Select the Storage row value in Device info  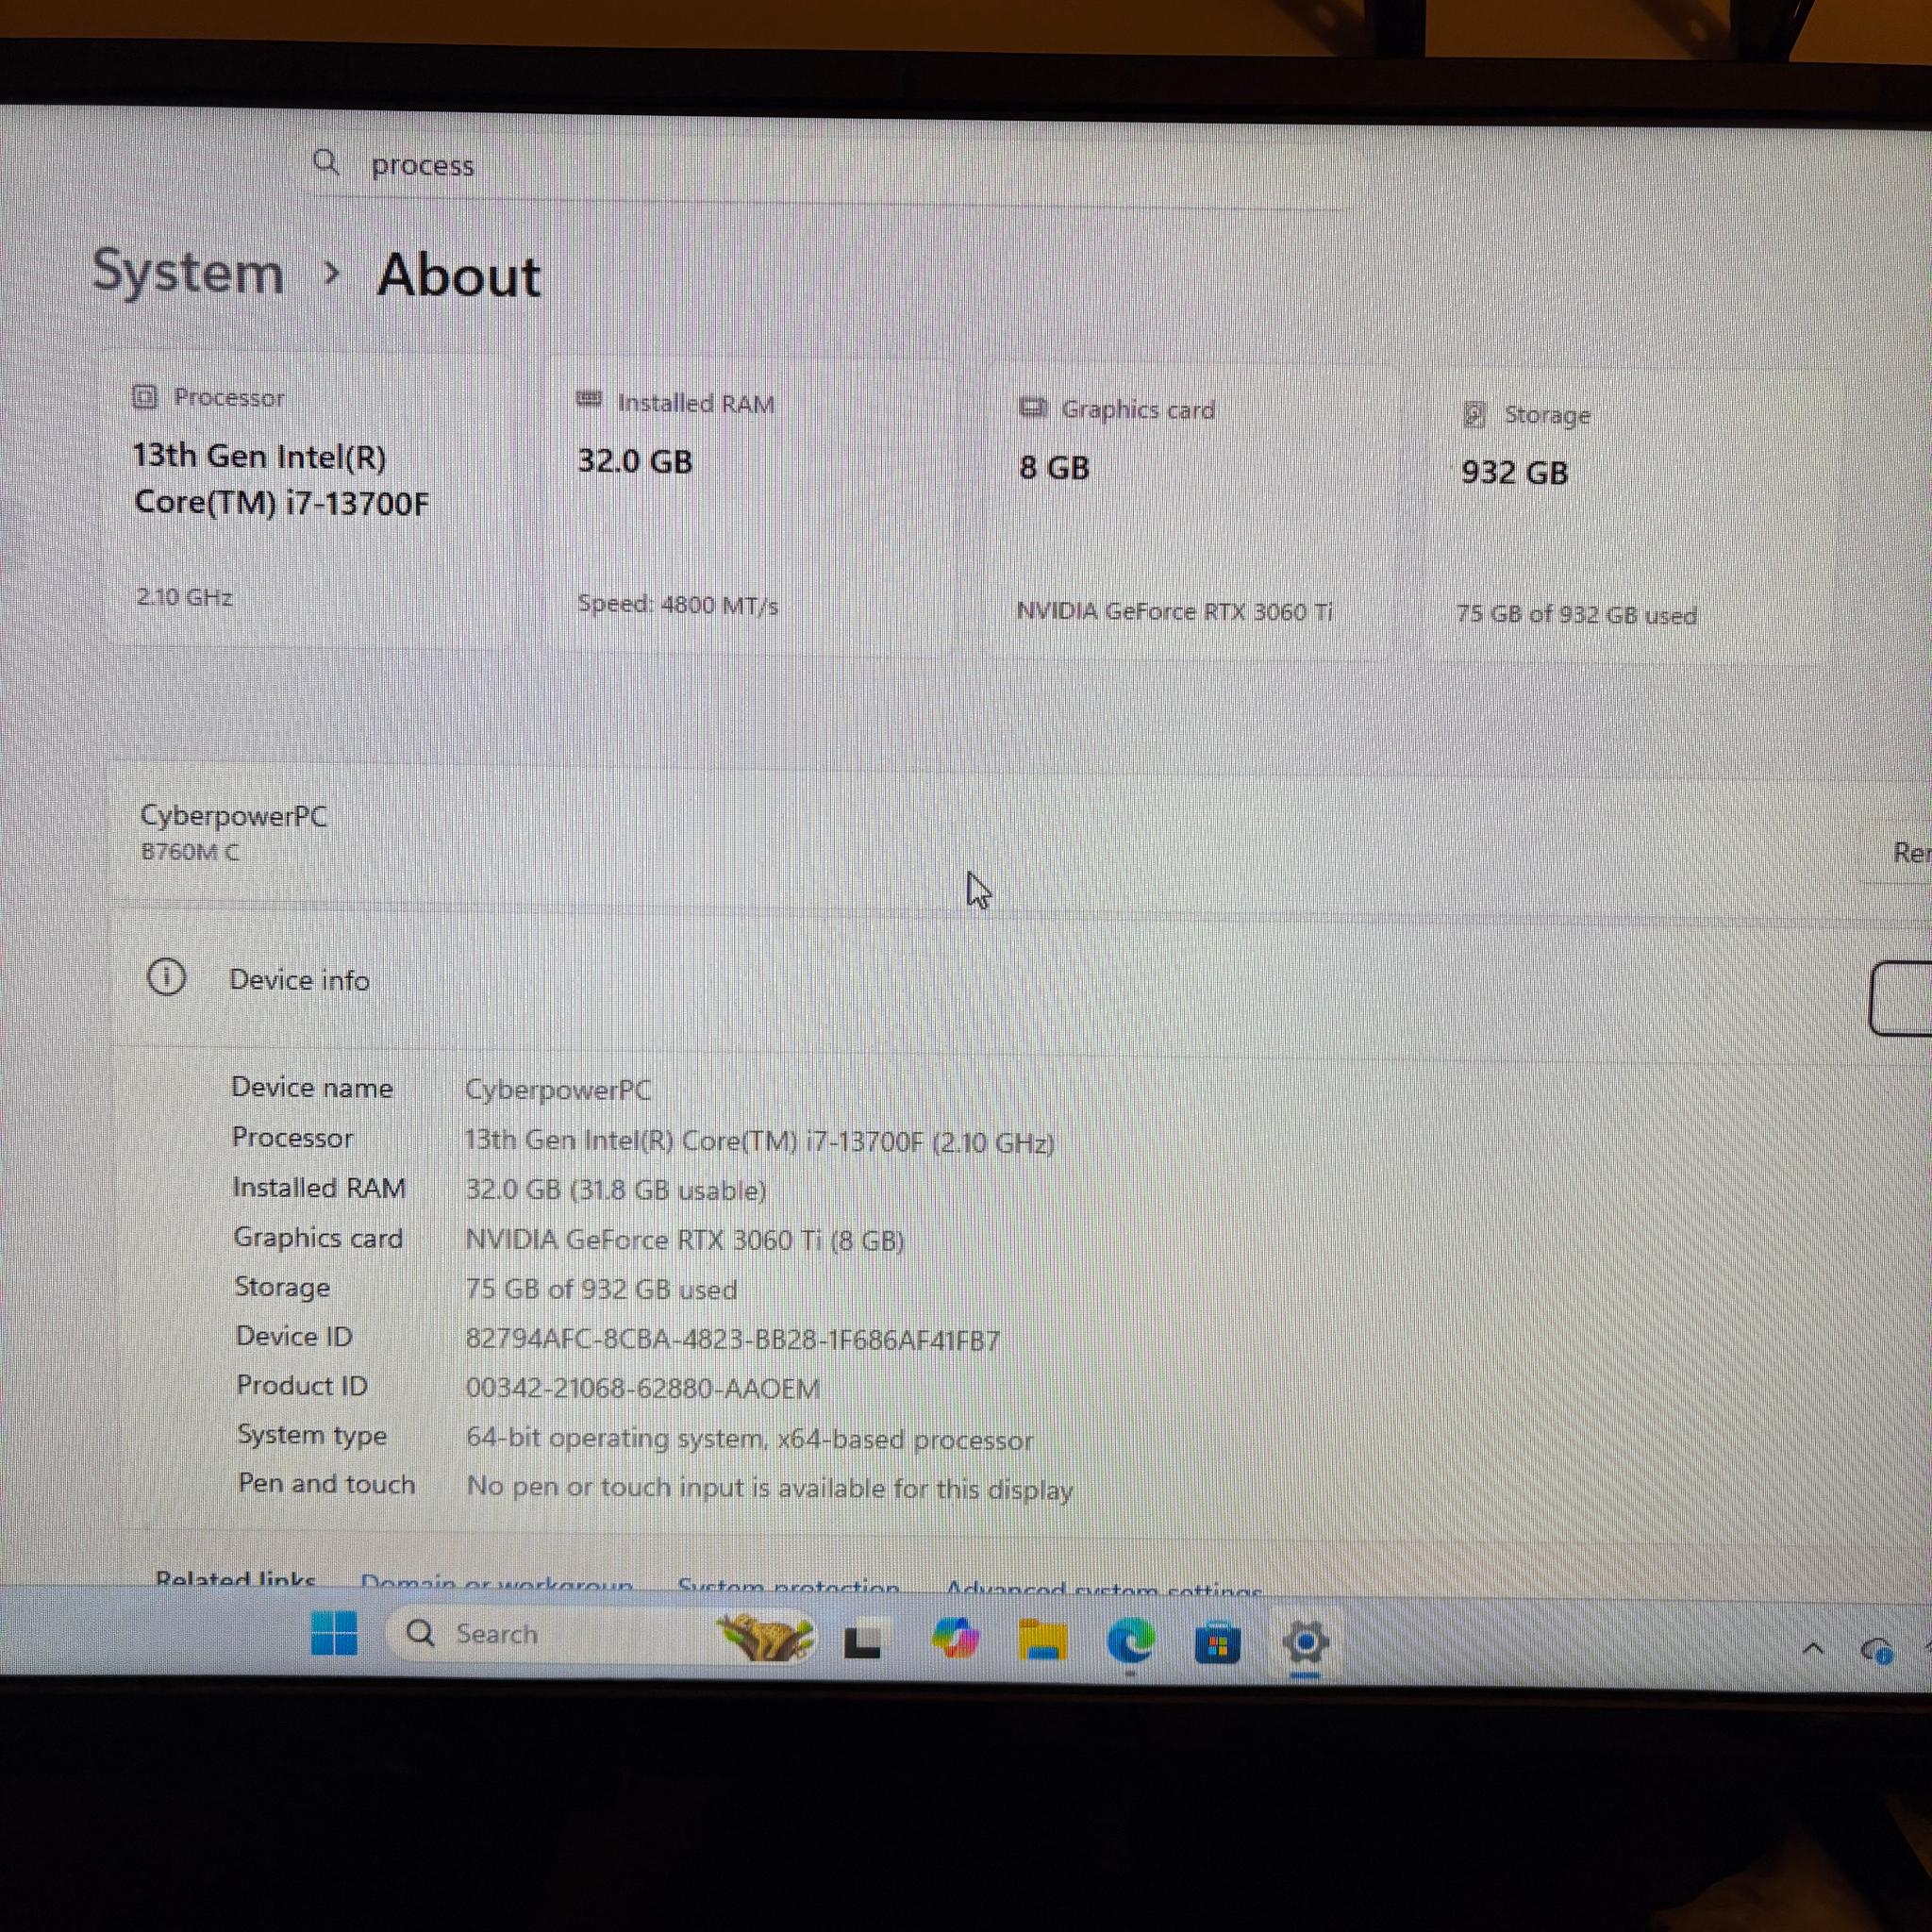[601, 1289]
